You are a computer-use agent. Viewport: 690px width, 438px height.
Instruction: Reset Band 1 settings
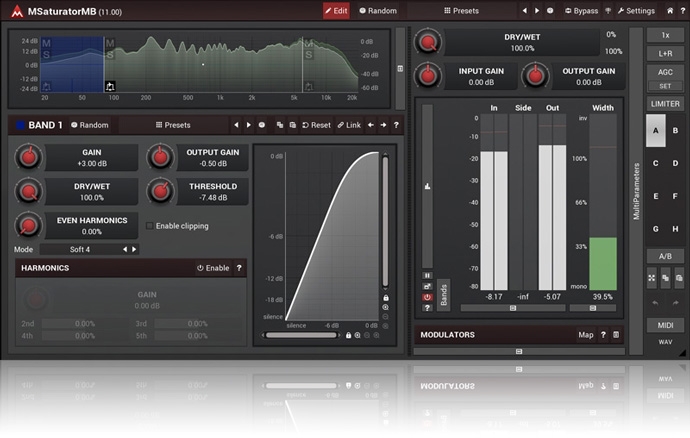tap(315, 125)
